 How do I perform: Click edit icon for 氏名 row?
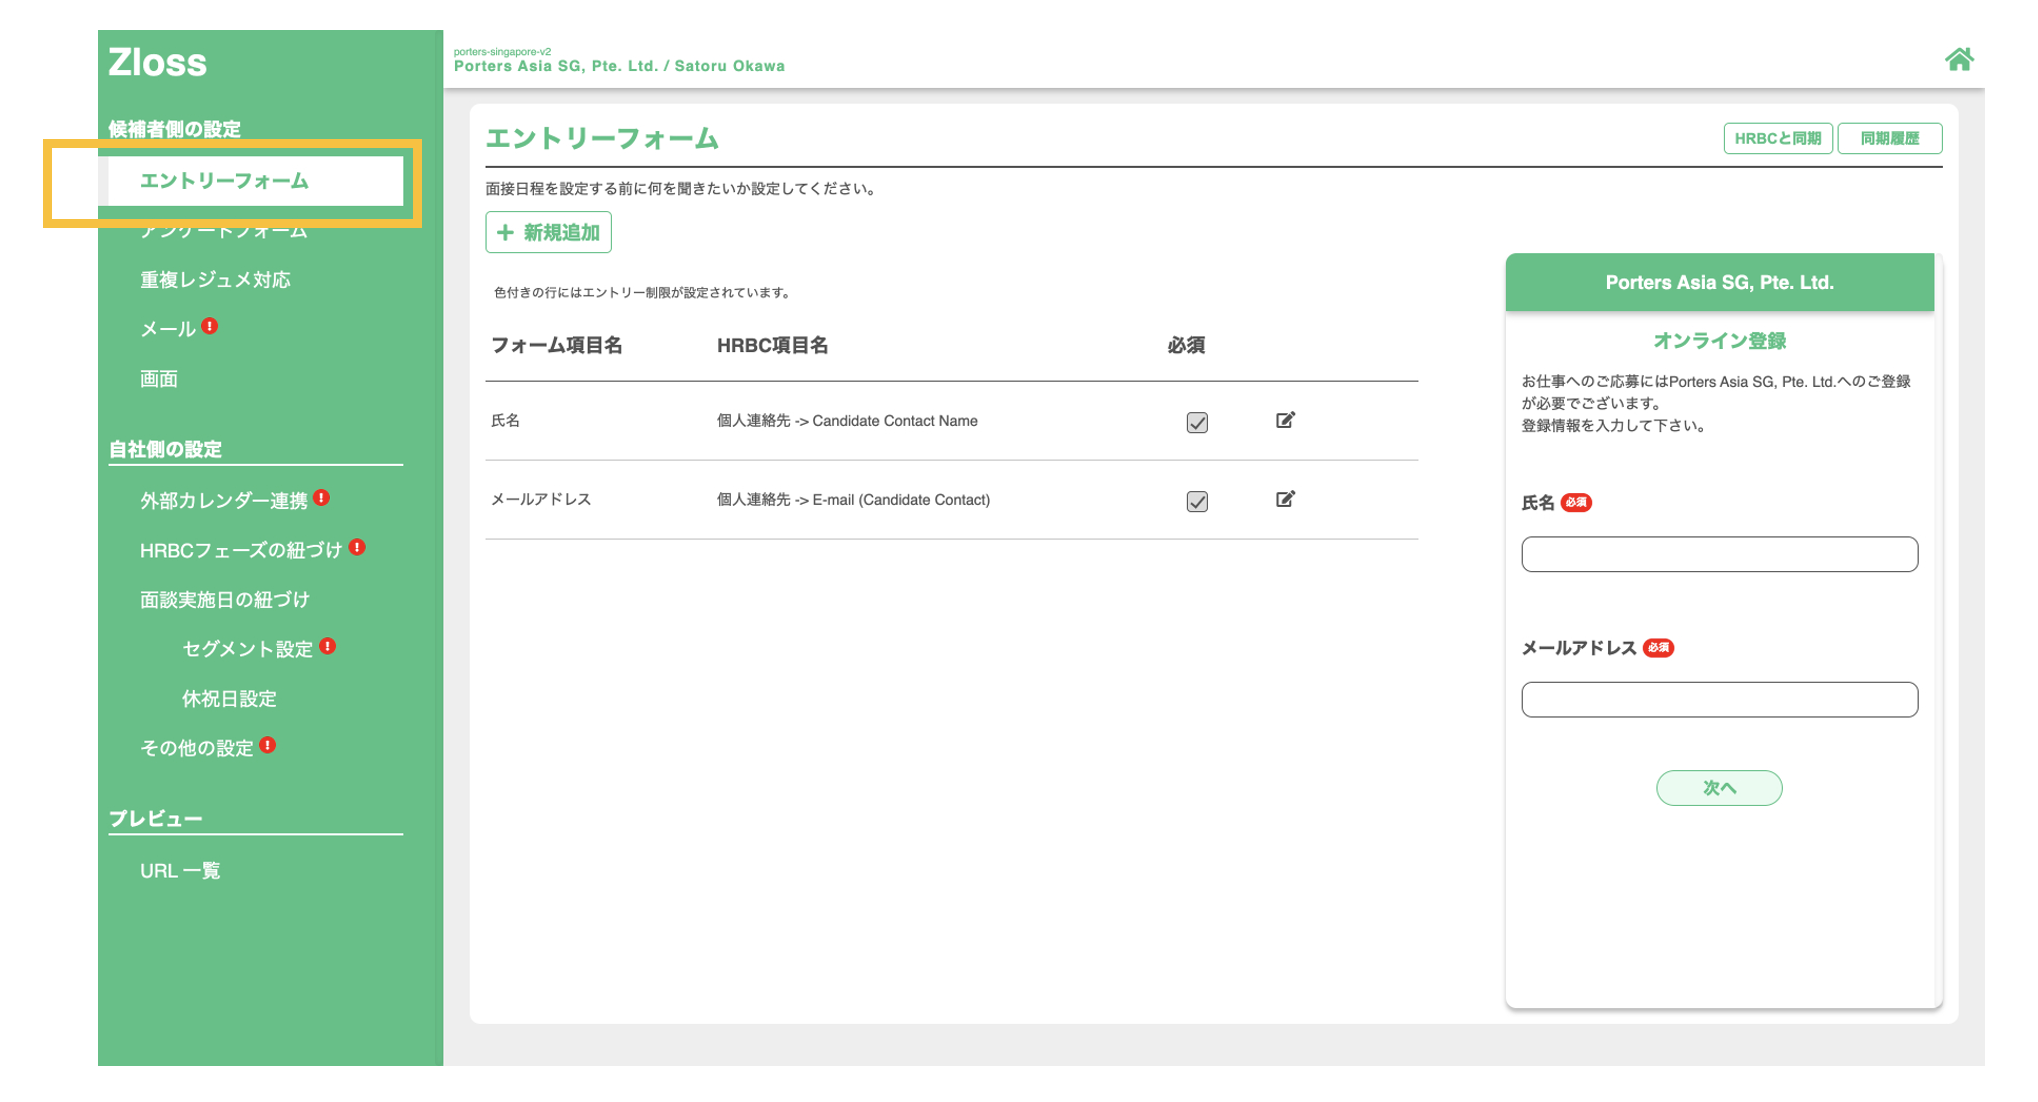click(x=1285, y=420)
